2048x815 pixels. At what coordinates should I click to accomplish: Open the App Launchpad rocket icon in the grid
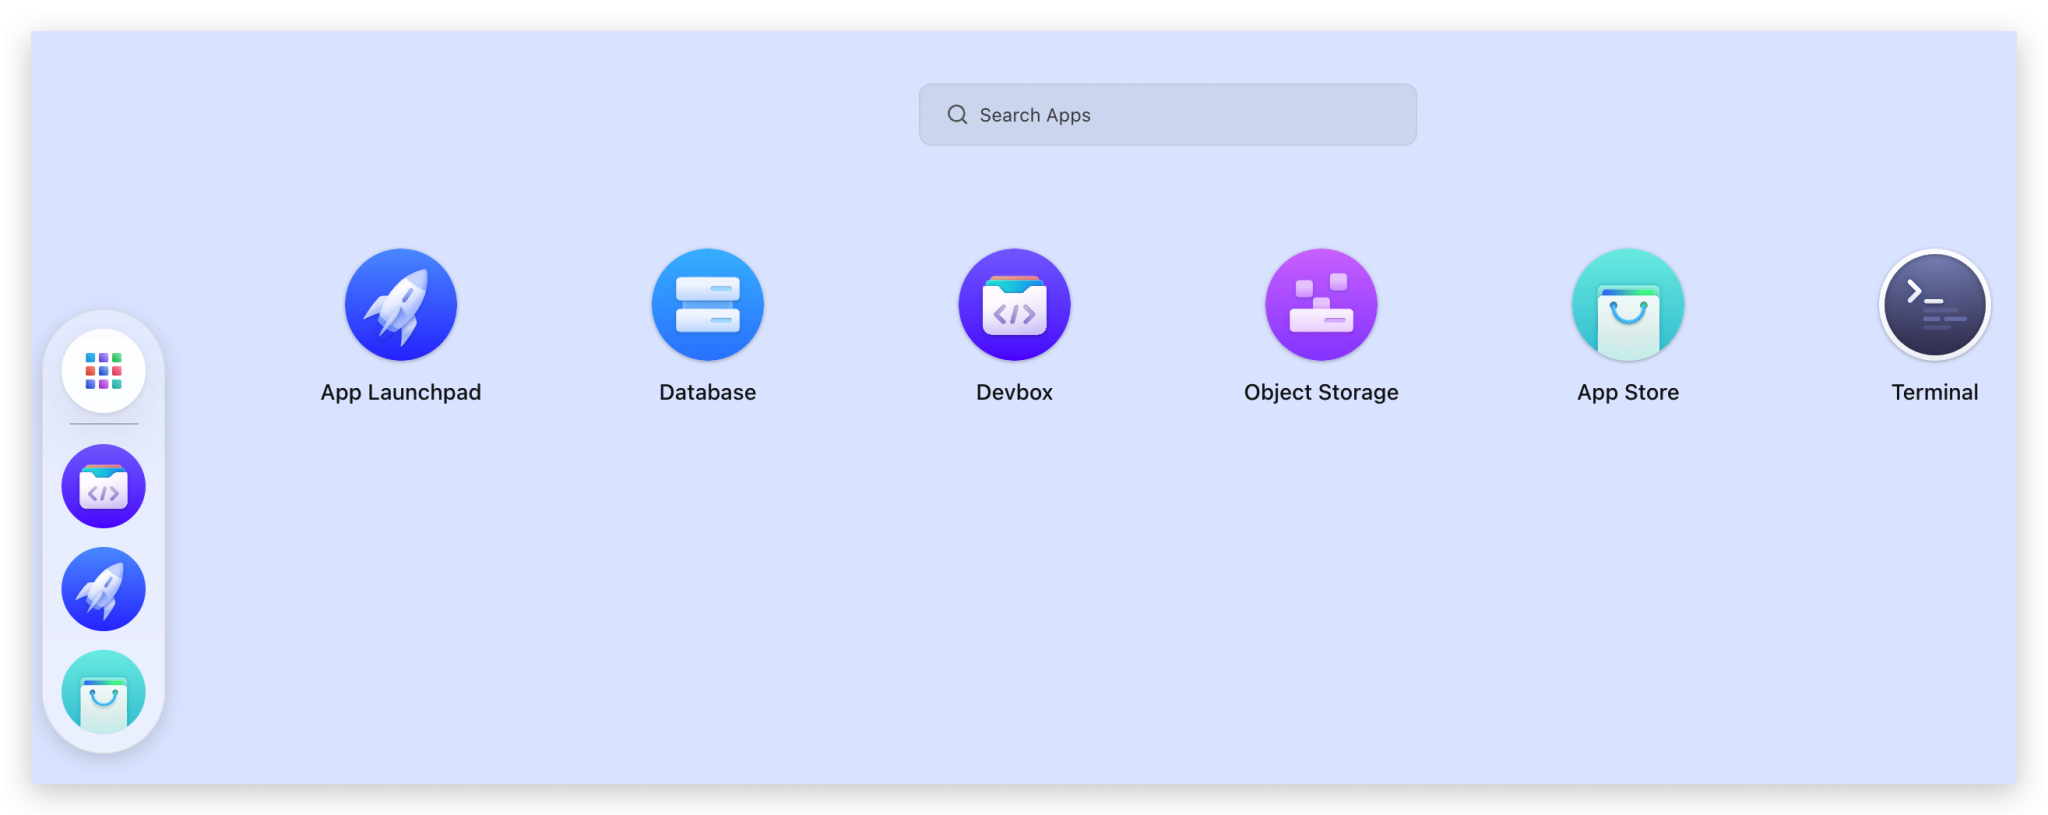400,304
